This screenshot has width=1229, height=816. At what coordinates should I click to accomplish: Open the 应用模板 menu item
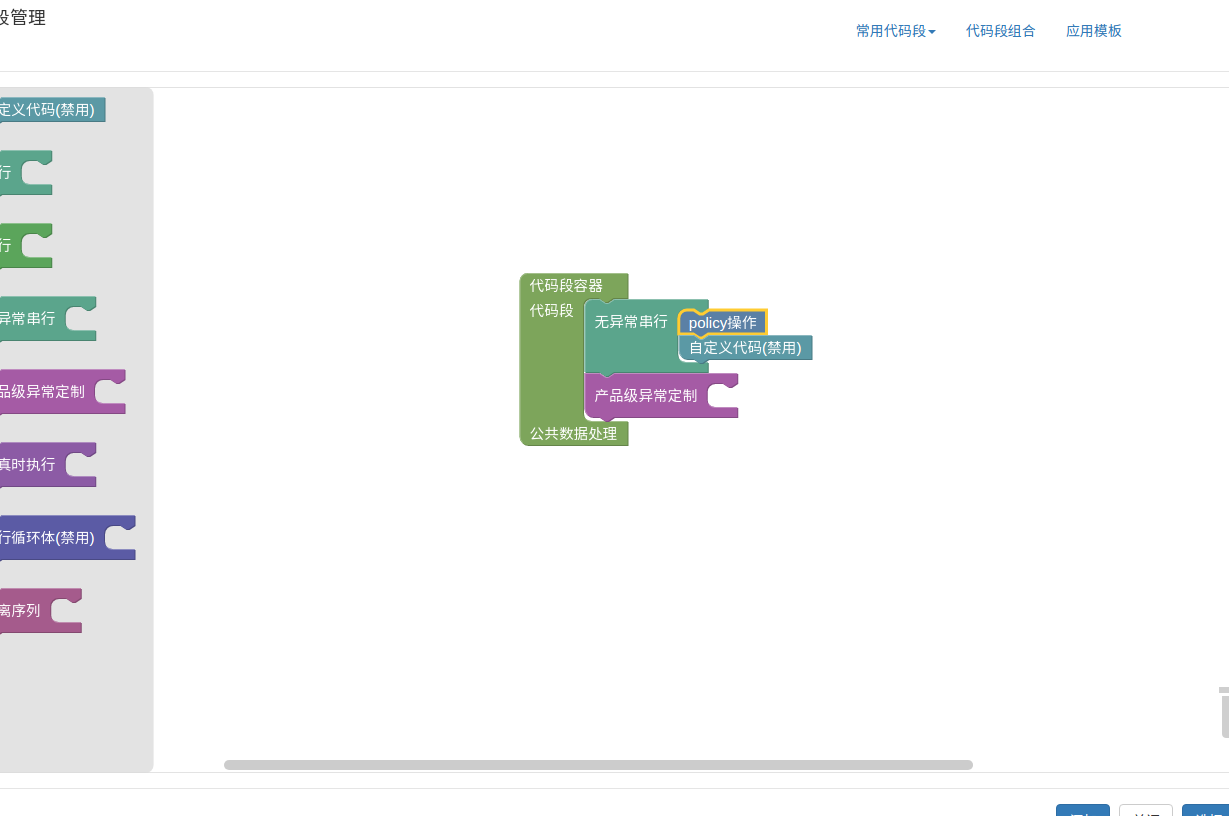pos(1093,31)
